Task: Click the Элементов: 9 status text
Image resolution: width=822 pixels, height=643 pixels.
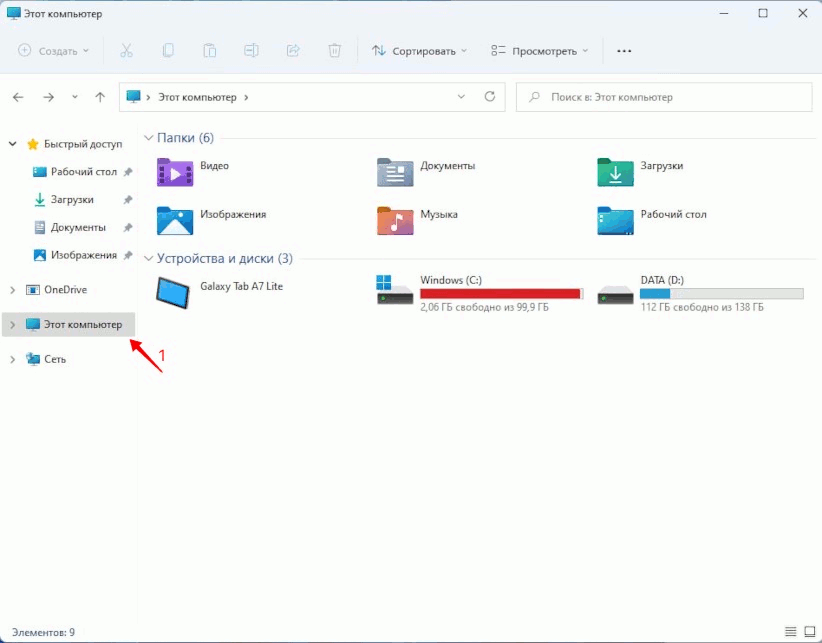Action: 44,632
